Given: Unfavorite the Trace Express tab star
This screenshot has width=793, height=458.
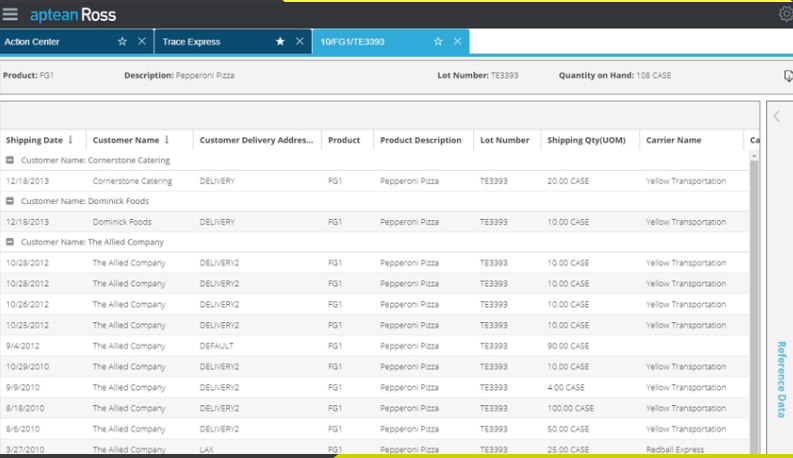Looking at the screenshot, I should point(280,42).
